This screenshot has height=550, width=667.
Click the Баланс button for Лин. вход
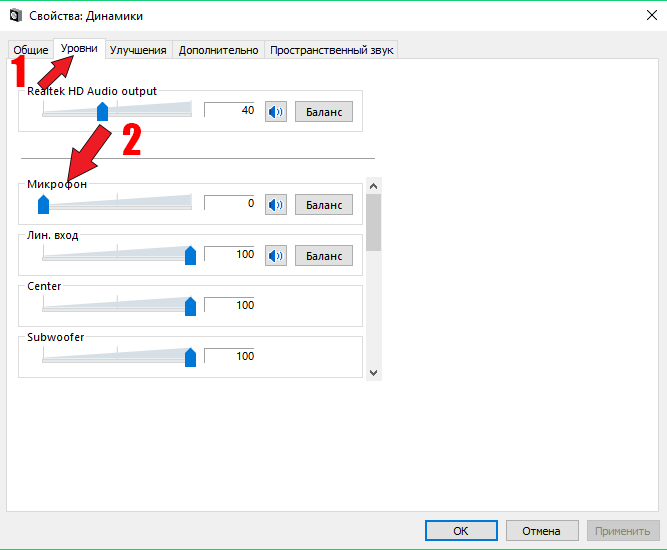point(323,255)
